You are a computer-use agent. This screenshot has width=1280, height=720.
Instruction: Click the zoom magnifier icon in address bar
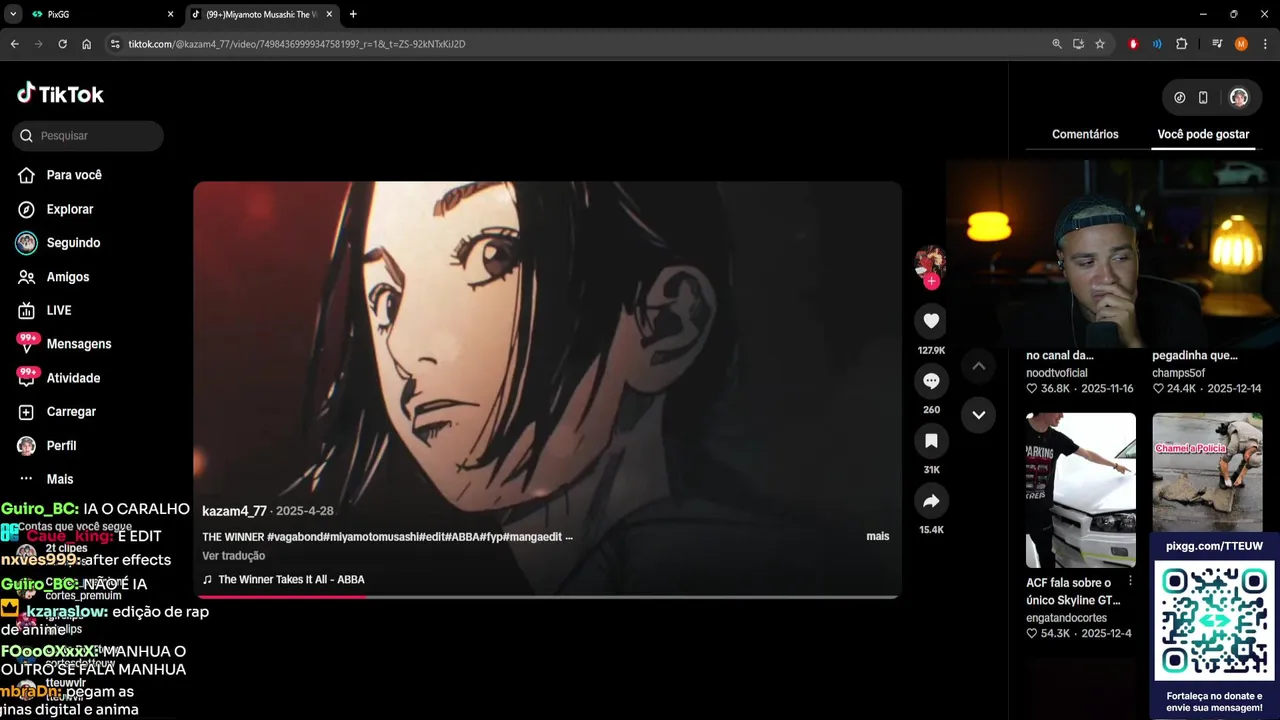click(1057, 44)
